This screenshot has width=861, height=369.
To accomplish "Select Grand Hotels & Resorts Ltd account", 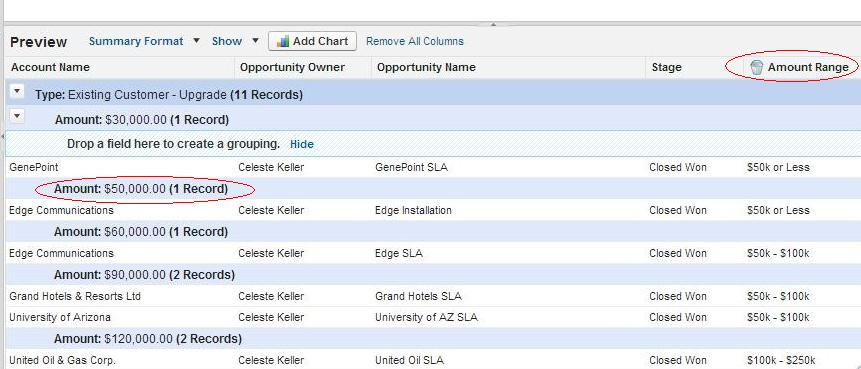I will [75, 297].
